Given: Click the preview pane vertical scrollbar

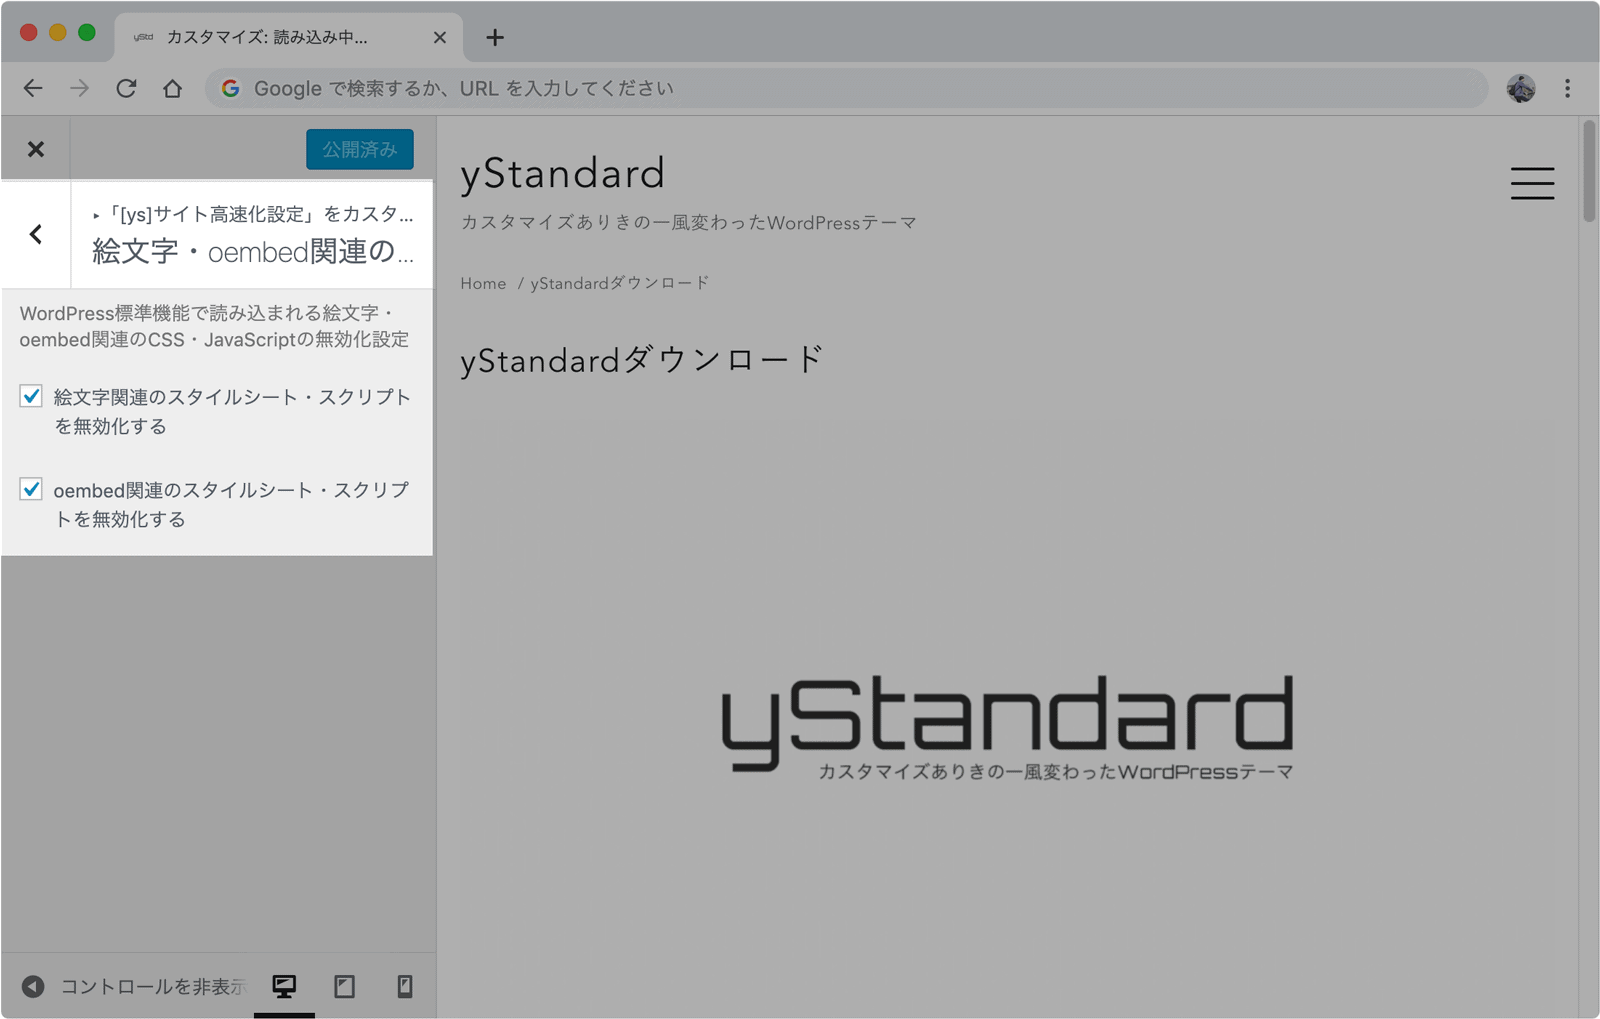Looking at the screenshot, I should [x=1589, y=170].
